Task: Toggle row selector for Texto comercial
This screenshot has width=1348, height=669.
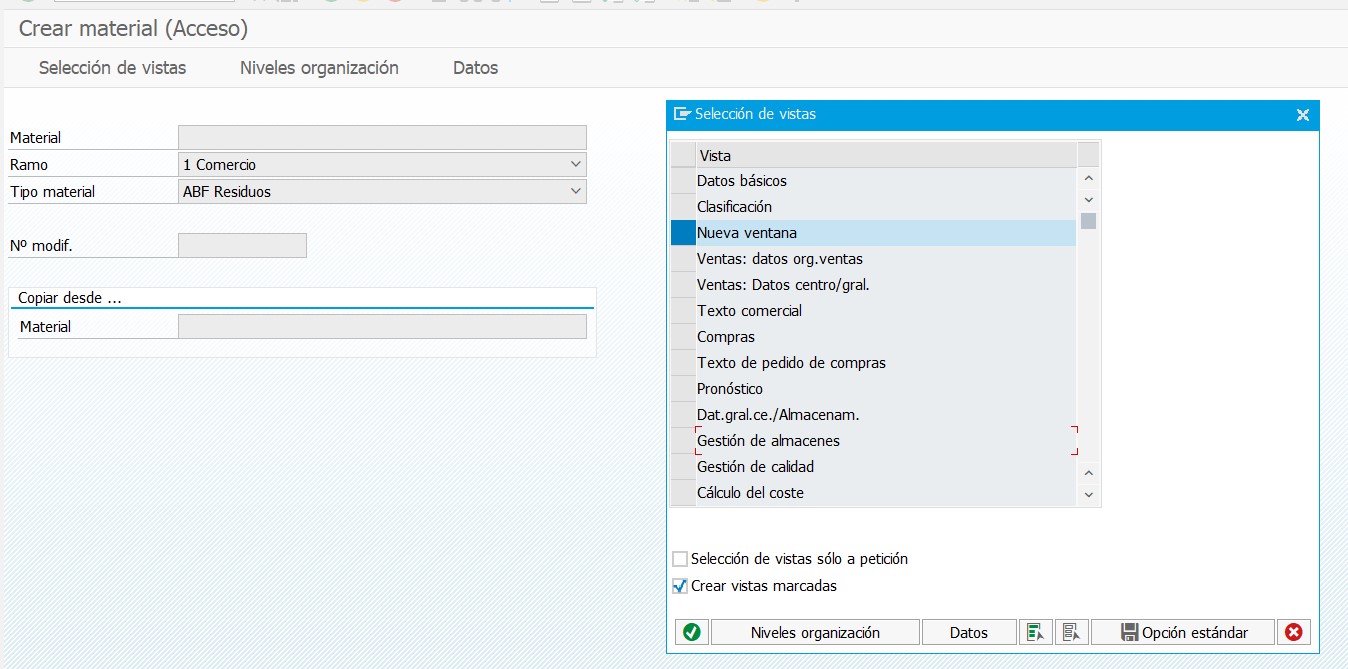Action: pos(682,311)
